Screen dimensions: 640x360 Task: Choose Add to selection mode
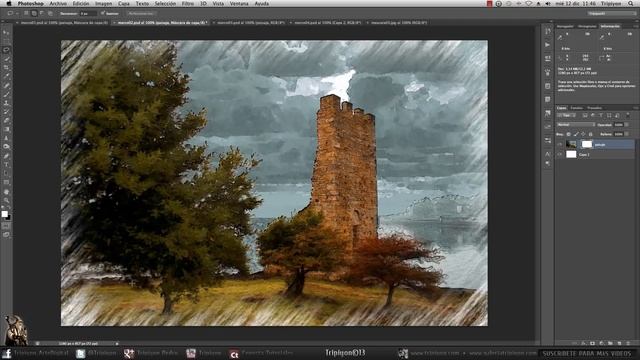pyautogui.click(x=34, y=13)
